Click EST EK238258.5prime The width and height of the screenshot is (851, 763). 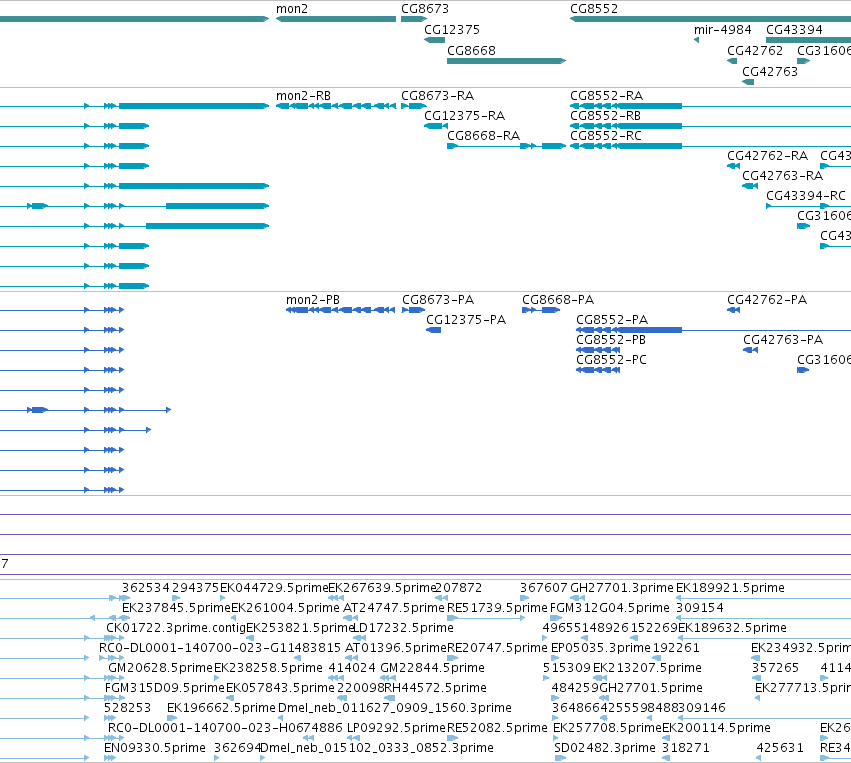coord(268,668)
